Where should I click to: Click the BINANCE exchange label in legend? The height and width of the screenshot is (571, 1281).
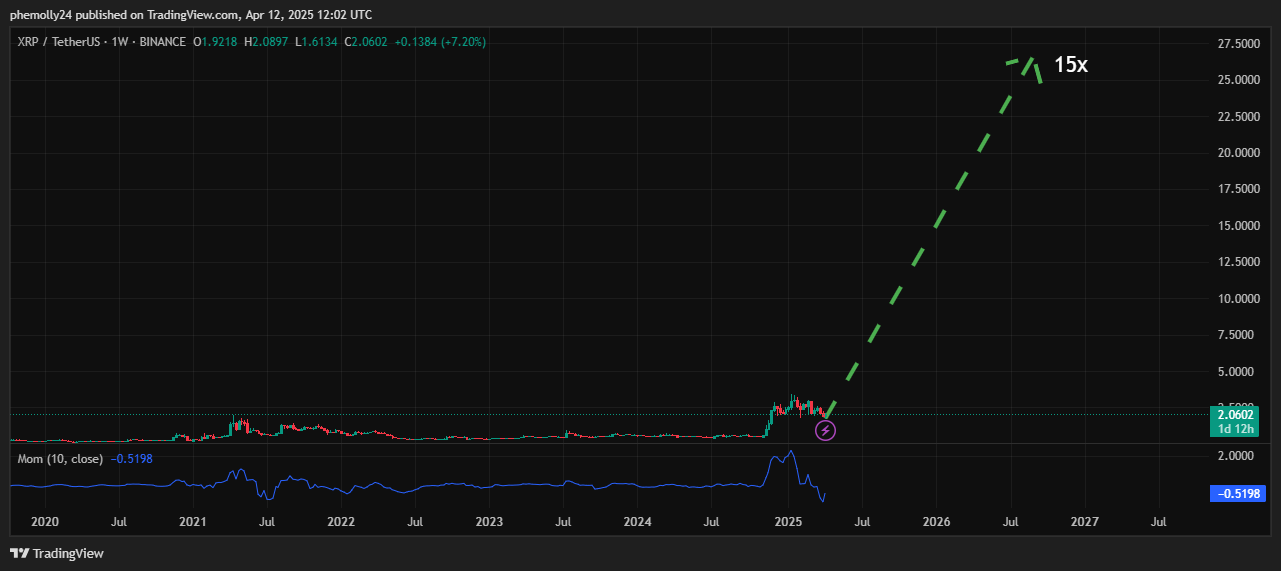click(x=161, y=42)
